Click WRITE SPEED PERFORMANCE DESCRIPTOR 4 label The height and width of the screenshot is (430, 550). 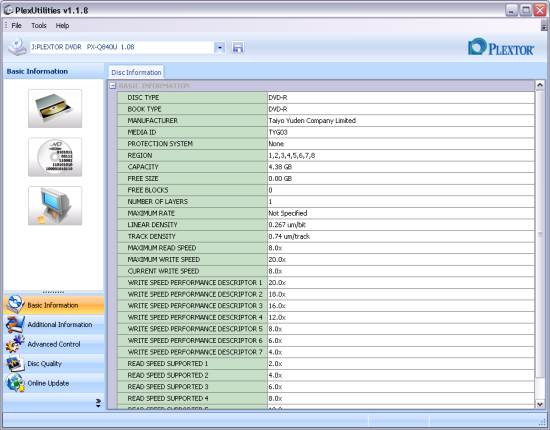click(195, 317)
